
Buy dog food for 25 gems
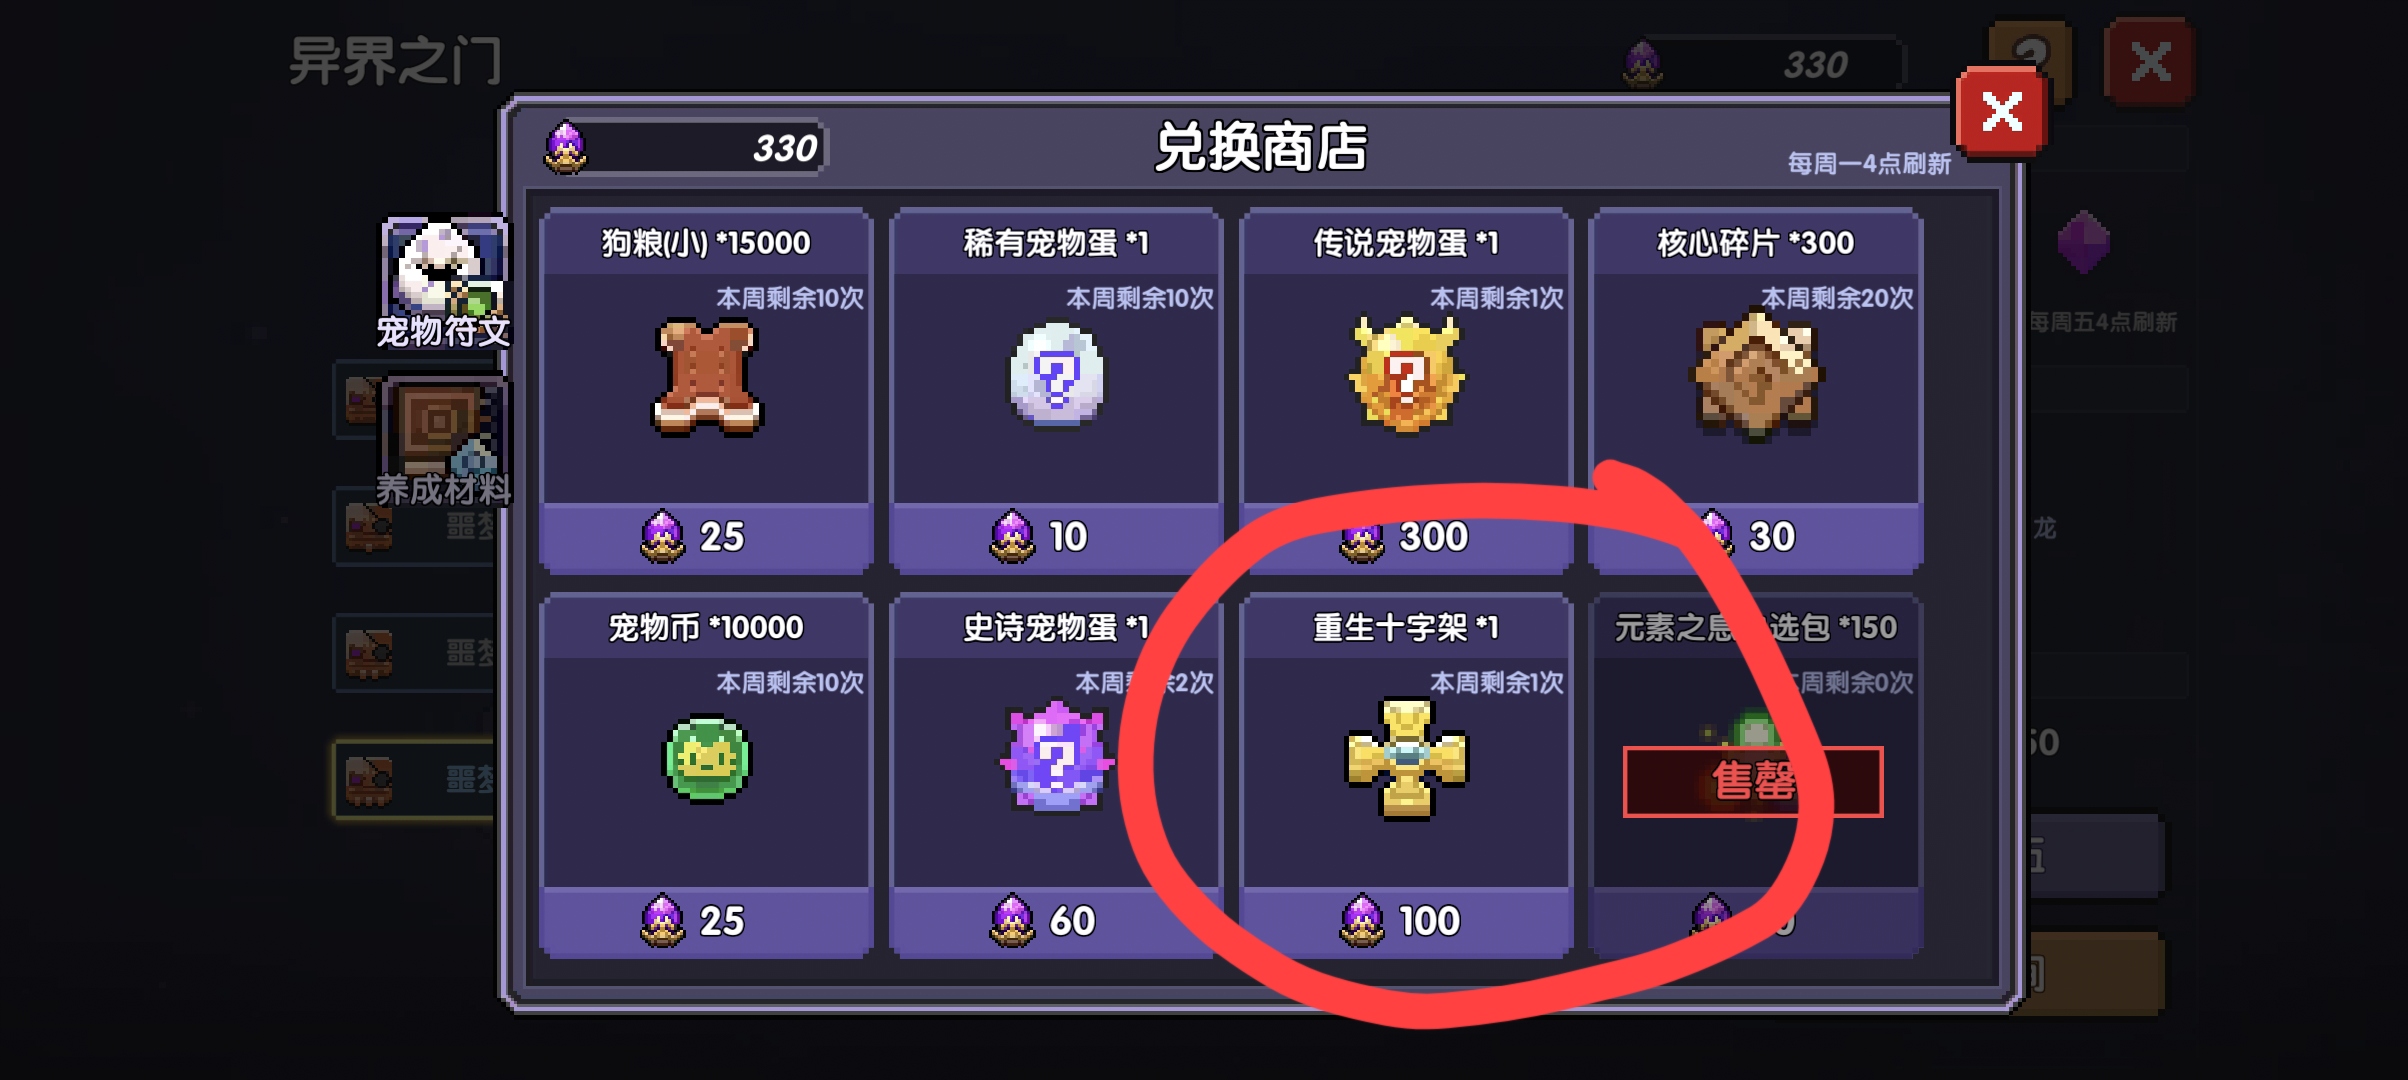pos(706,537)
